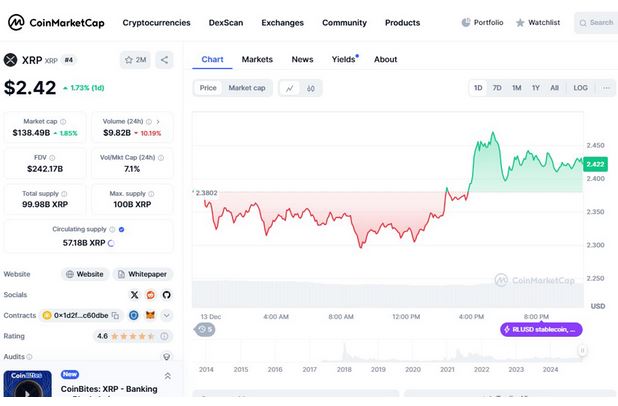This screenshot has width=618, height=406.
Task: Add XRP to watchlist with star button
Action: pos(135,60)
